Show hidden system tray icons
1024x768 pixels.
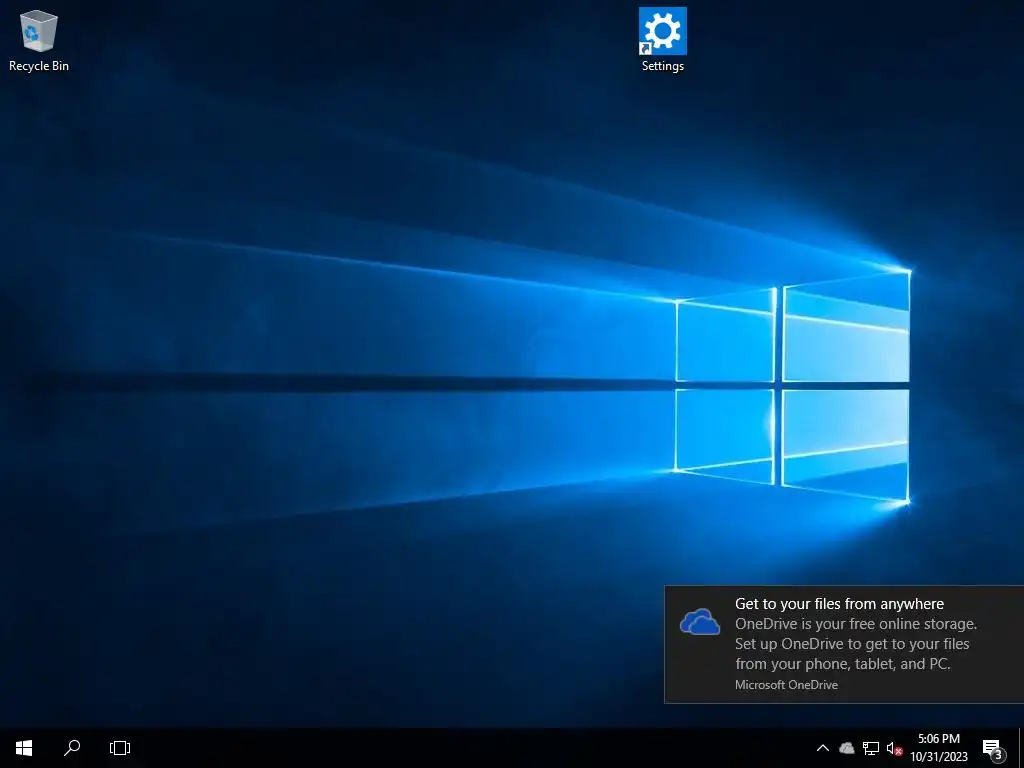point(823,748)
